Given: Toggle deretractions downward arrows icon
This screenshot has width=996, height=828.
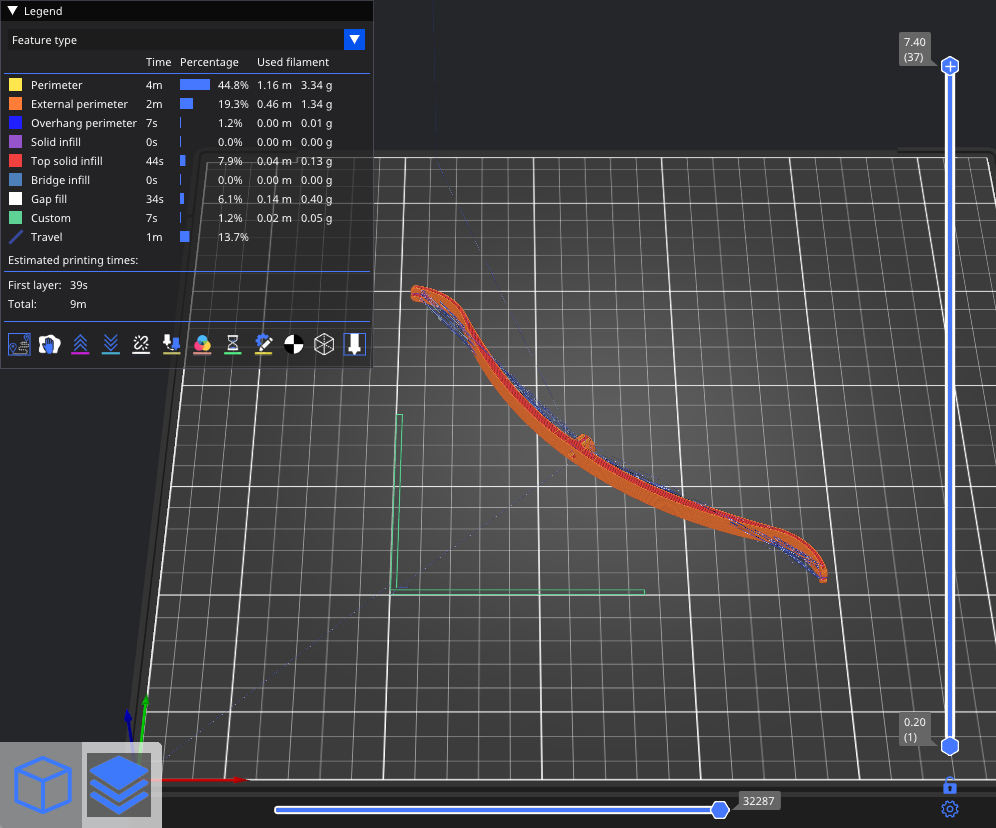Looking at the screenshot, I should click(111, 344).
